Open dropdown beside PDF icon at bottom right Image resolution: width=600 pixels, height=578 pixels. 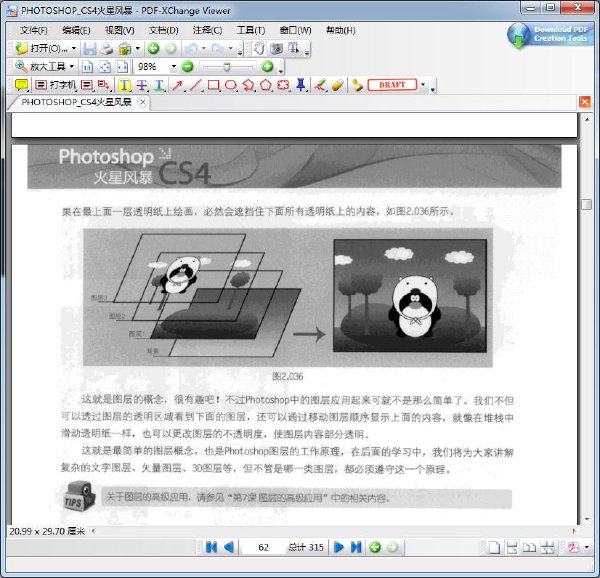click(587, 547)
